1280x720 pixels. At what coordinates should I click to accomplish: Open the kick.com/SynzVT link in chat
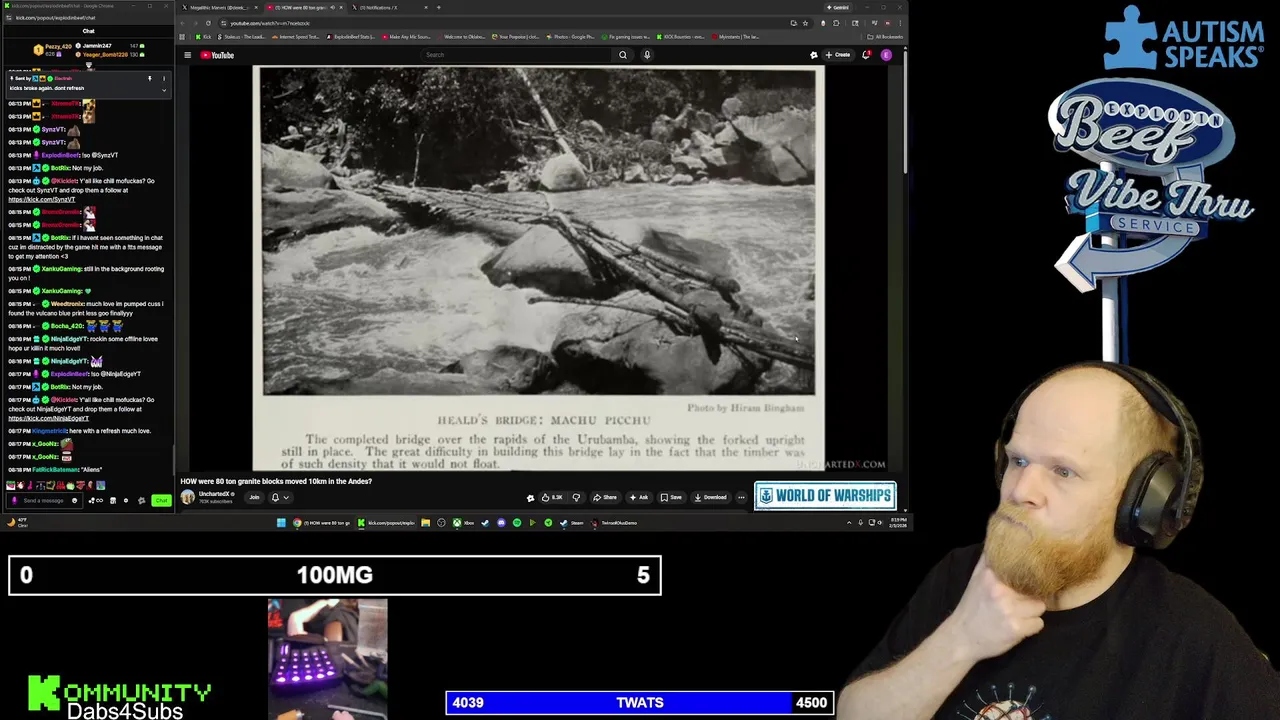point(42,199)
